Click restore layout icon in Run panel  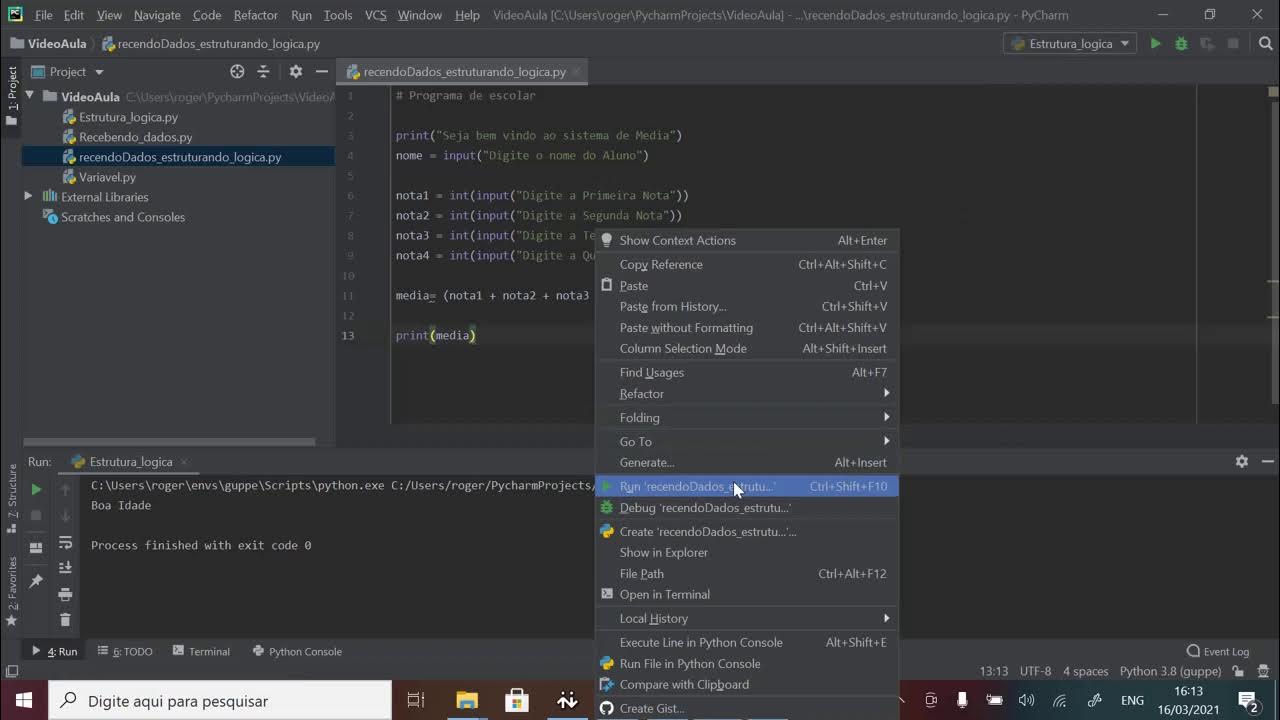coord(36,547)
